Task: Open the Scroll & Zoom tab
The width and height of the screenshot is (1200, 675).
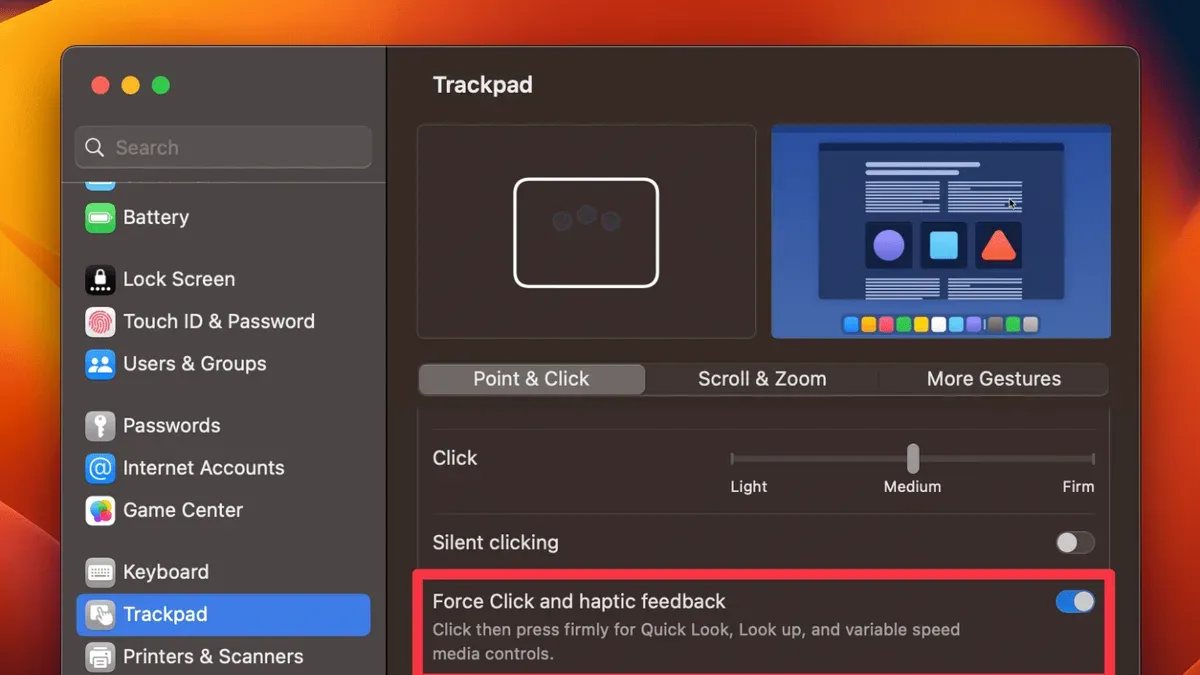Action: pyautogui.click(x=762, y=379)
